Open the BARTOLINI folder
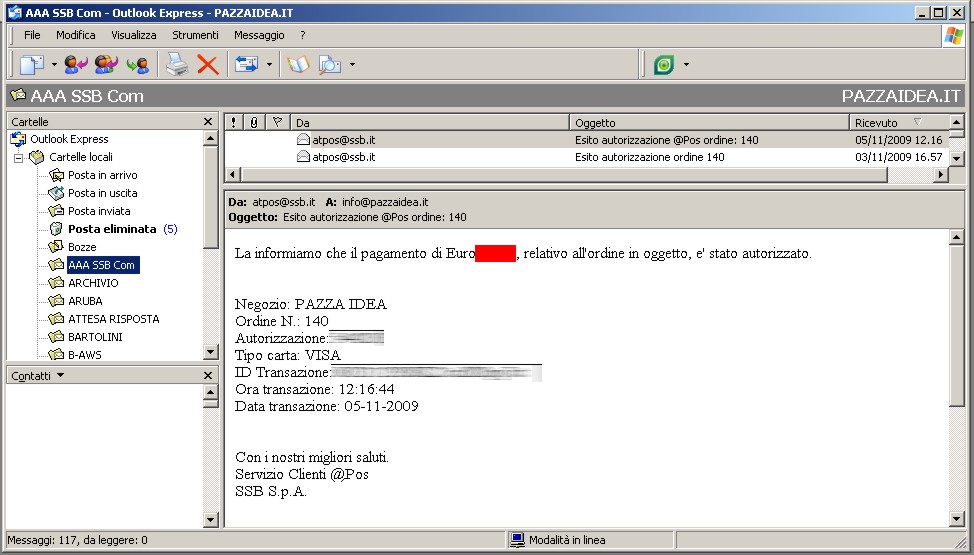Image resolution: width=974 pixels, height=555 pixels. 95,337
